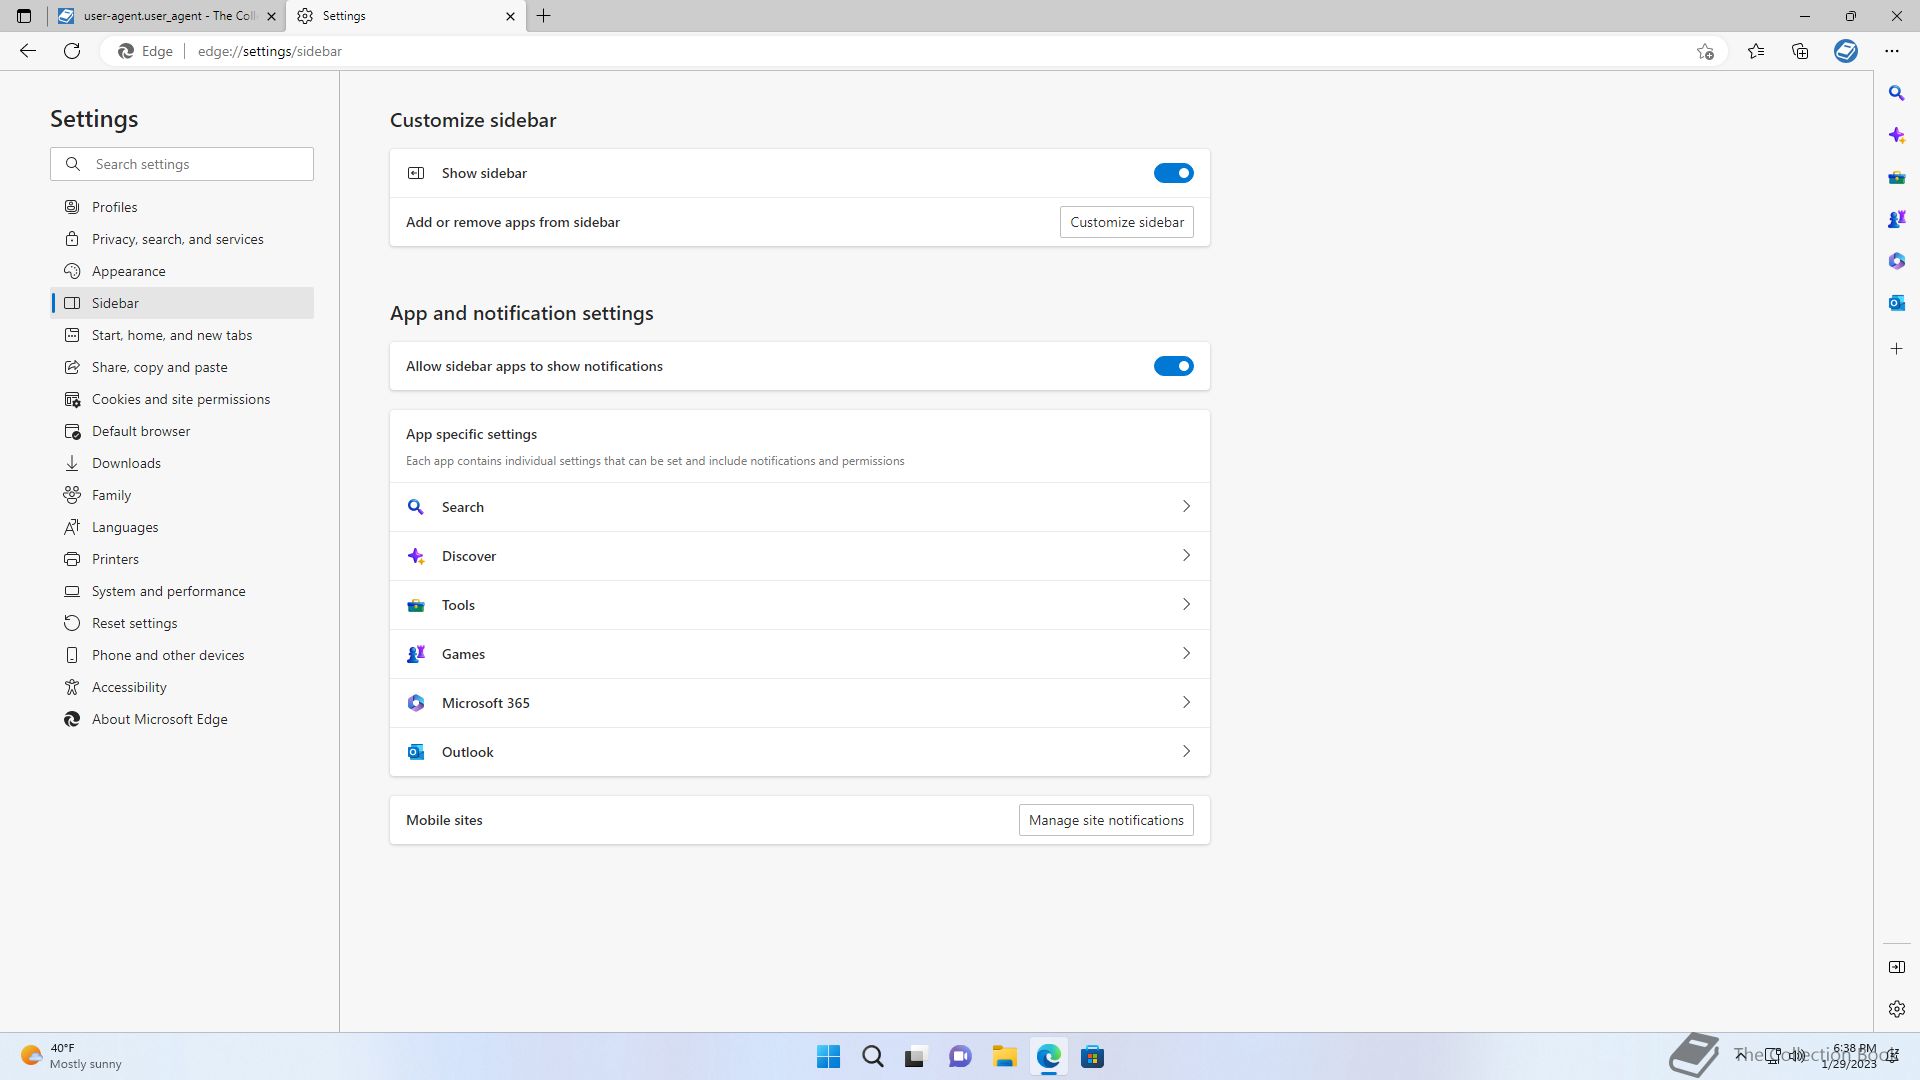Open About Microsoft Edge section
Viewport: 1920px width, 1080px height.
pyautogui.click(x=182, y=719)
